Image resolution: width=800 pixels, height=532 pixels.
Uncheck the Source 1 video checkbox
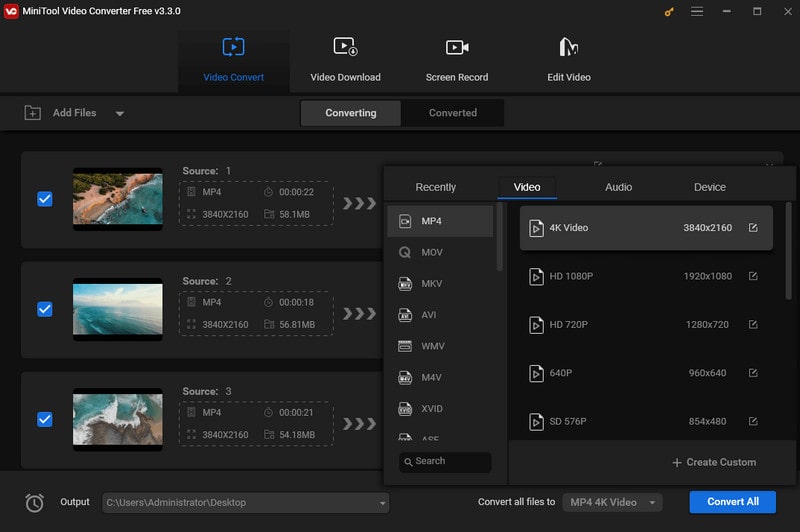pyautogui.click(x=45, y=199)
